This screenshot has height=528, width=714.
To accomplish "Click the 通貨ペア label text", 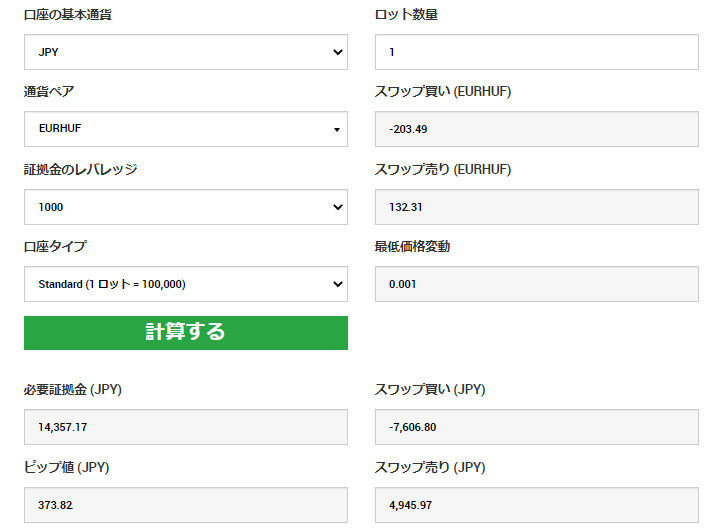I will click(49, 91).
